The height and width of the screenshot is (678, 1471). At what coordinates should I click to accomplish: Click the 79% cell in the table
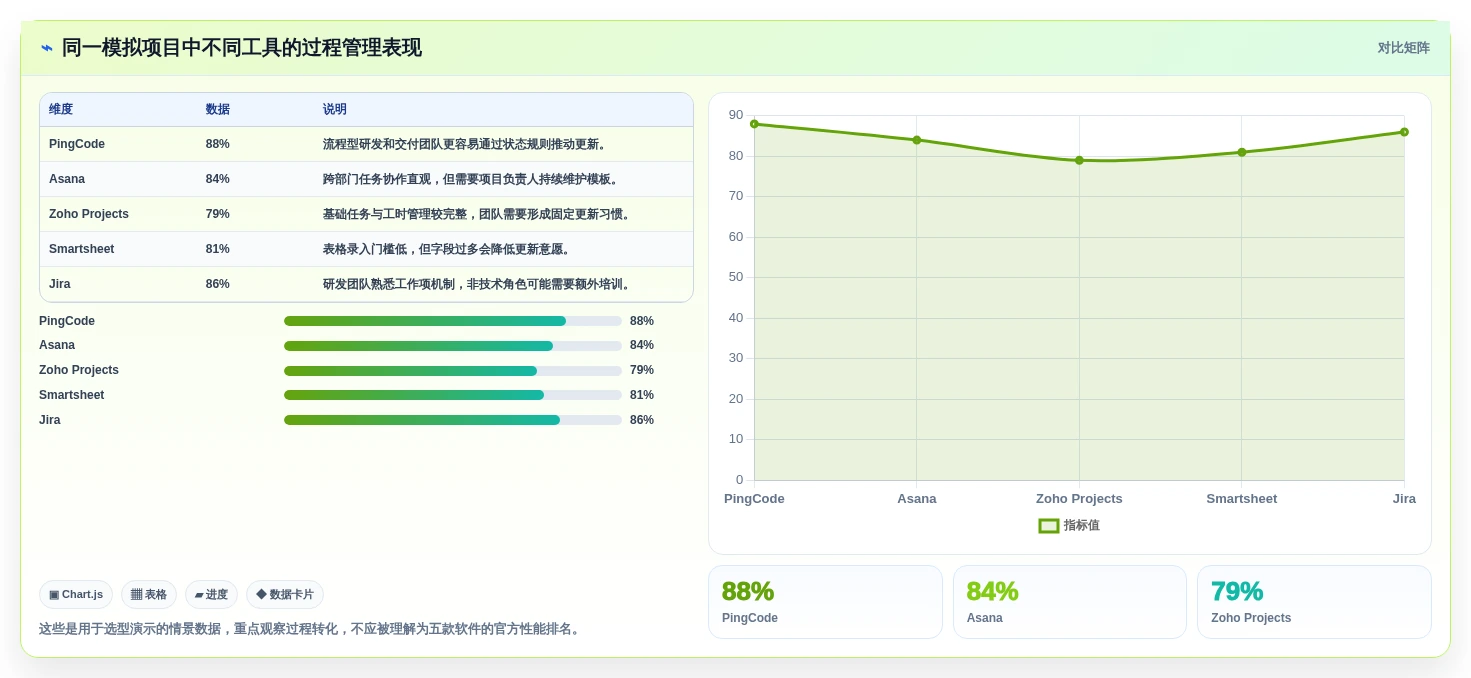[218, 214]
